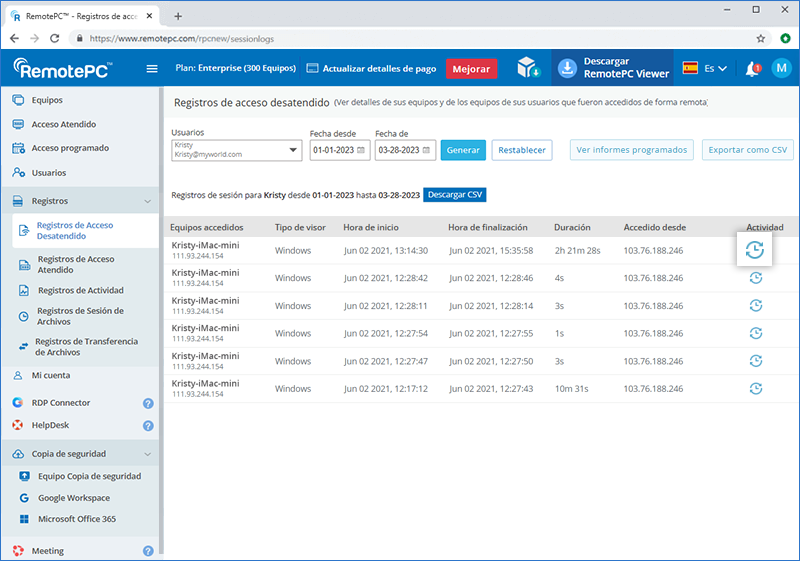Viewport: 800px width, 561px height.
Task: Collapse the Copia de seguridad section
Action: click(148, 454)
